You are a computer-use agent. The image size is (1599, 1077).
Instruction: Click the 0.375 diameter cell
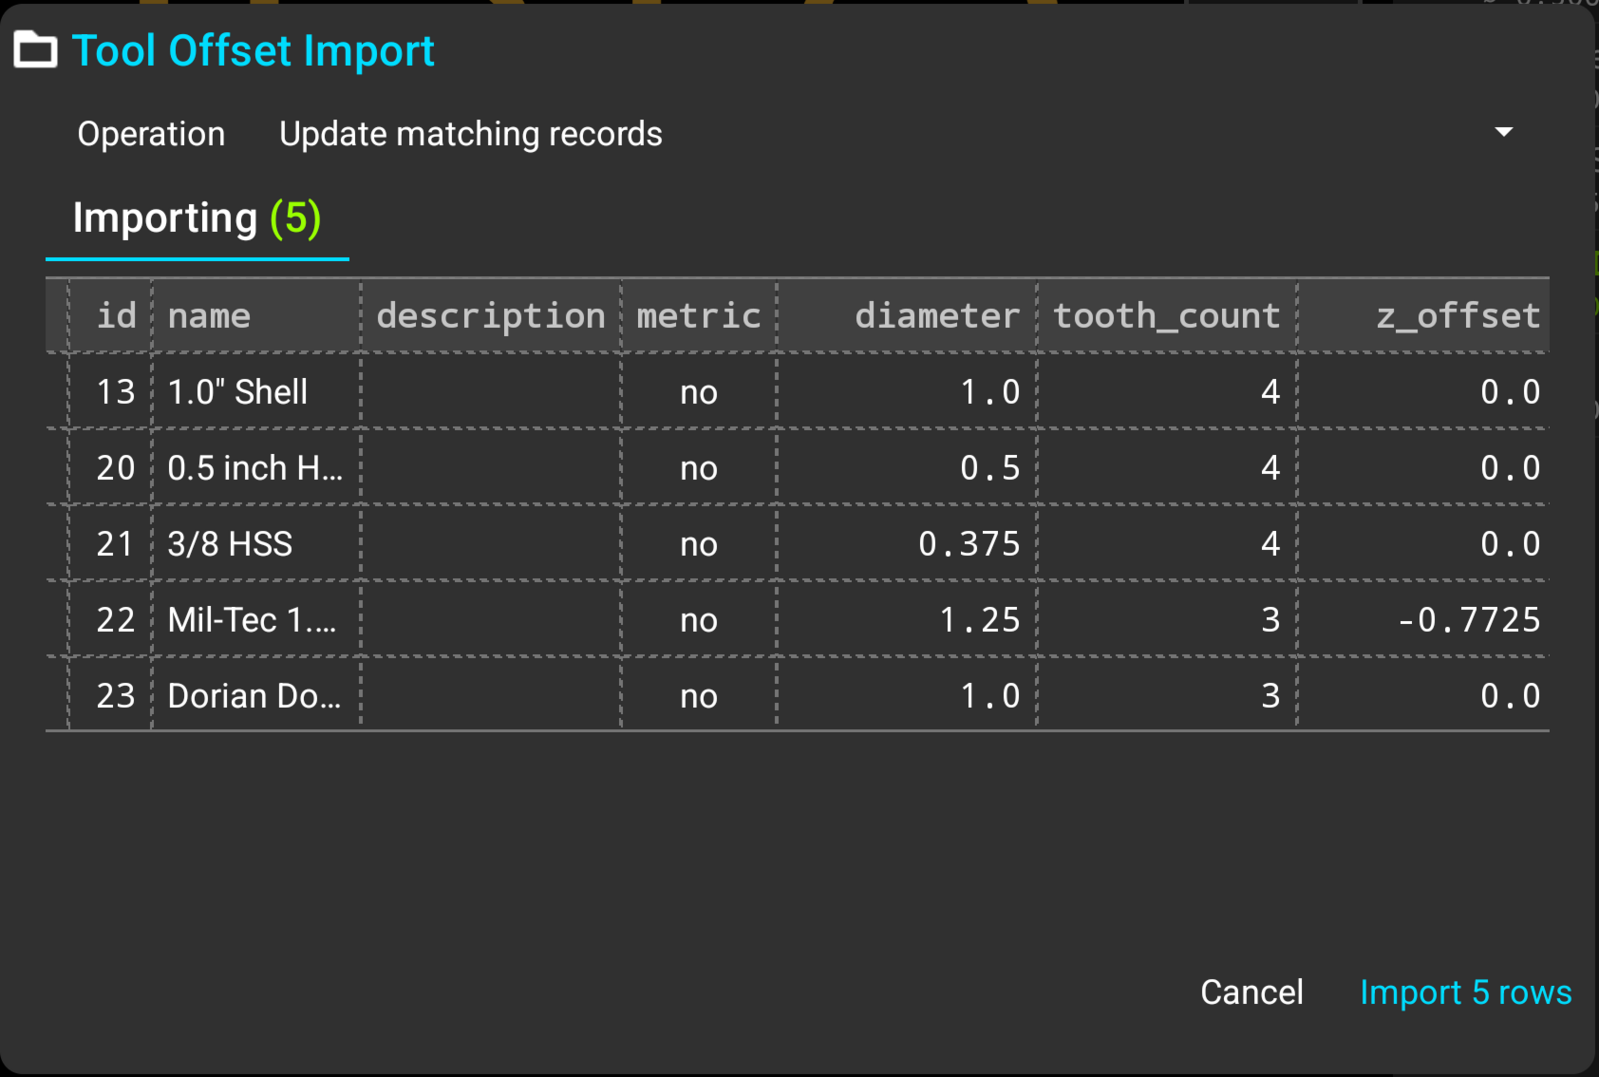point(906,543)
